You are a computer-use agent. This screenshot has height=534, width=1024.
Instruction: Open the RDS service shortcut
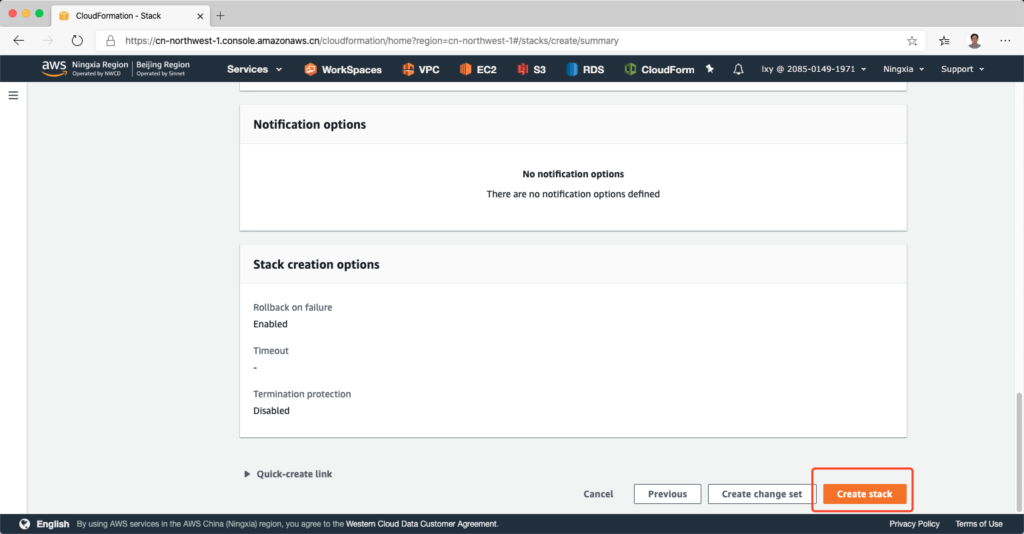click(x=586, y=70)
